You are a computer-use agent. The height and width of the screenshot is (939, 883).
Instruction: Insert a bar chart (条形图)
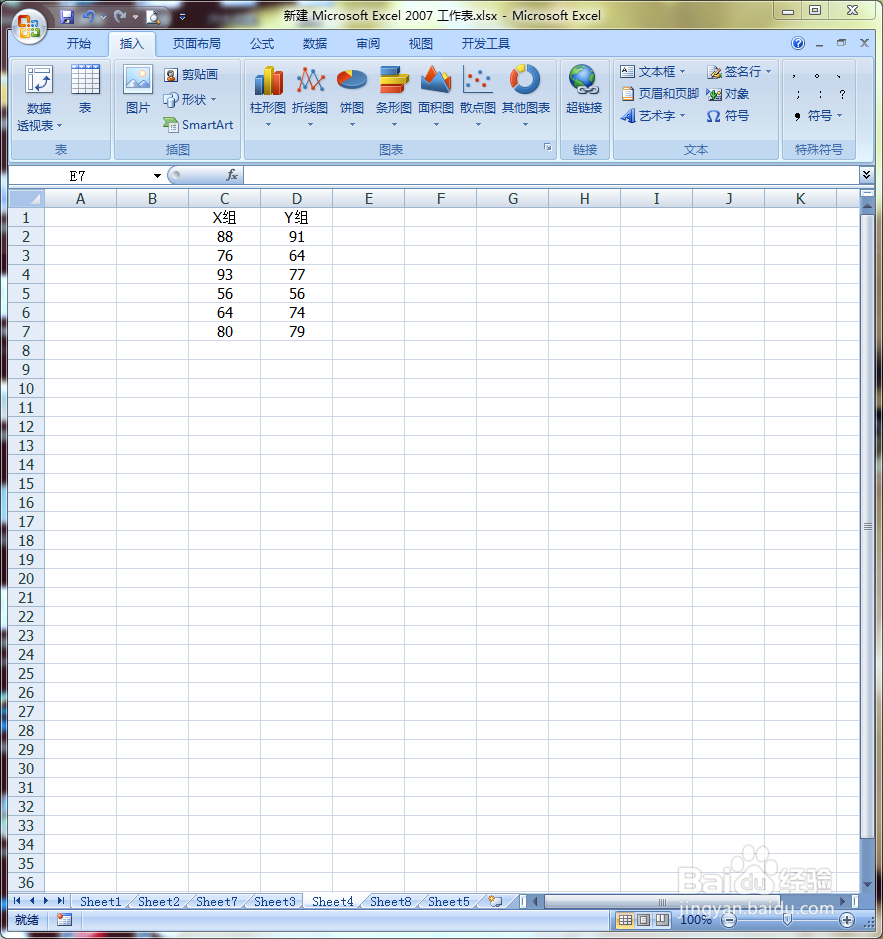(394, 98)
